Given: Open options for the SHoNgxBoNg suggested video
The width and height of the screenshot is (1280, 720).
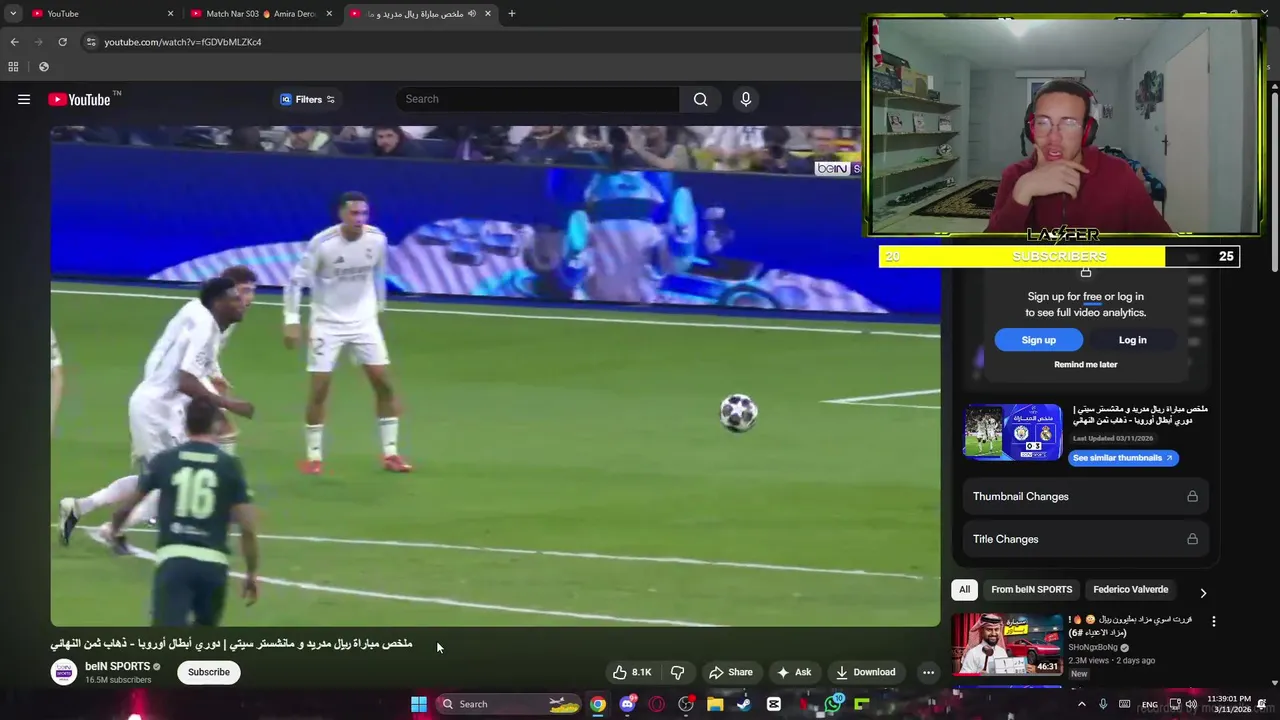Looking at the screenshot, I should (1214, 621).
